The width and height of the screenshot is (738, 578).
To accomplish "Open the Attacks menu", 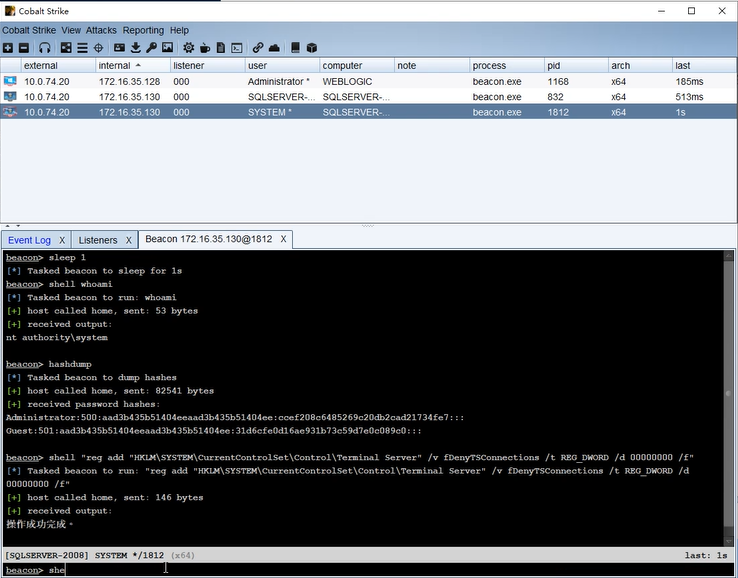I will [x=101, y=30].
